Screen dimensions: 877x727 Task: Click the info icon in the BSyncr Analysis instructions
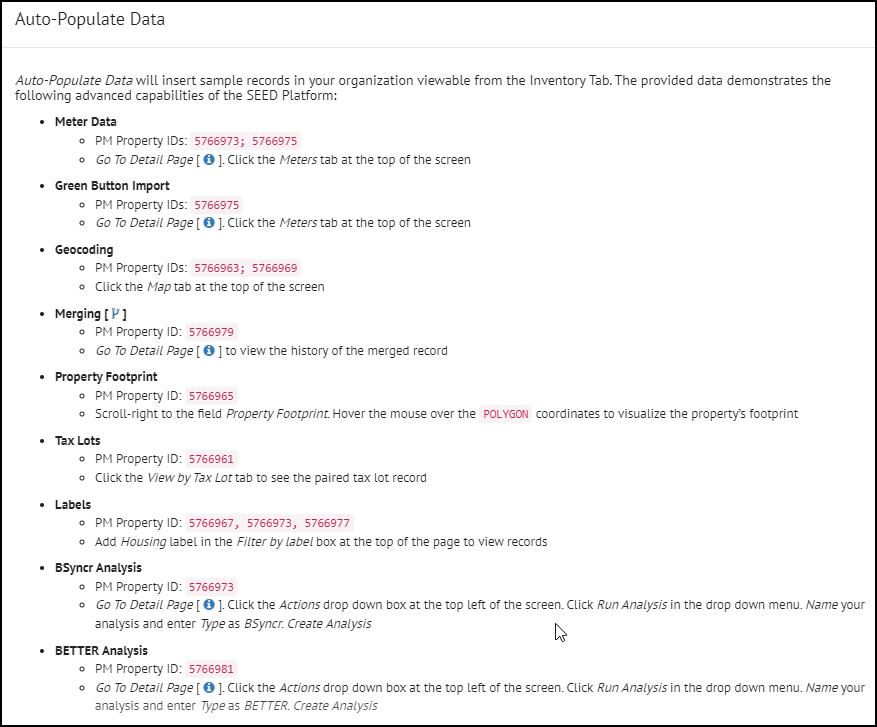[x=208, y=604]
